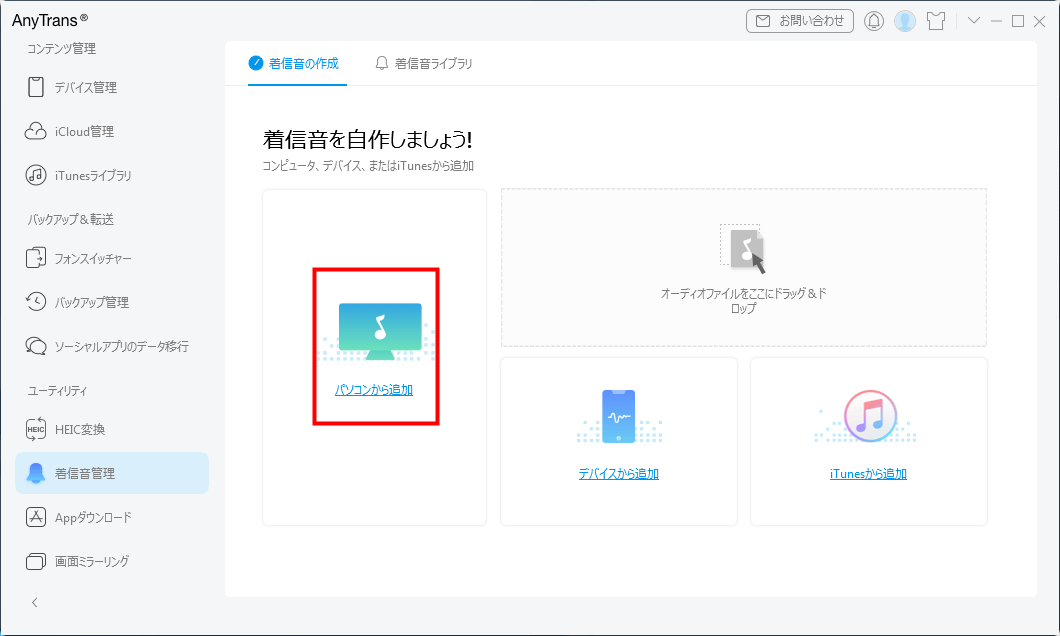This screenshot has width=1060, height=636.
Task: Select the 着信音の作成 tab
Action: (x=296, y=62)
